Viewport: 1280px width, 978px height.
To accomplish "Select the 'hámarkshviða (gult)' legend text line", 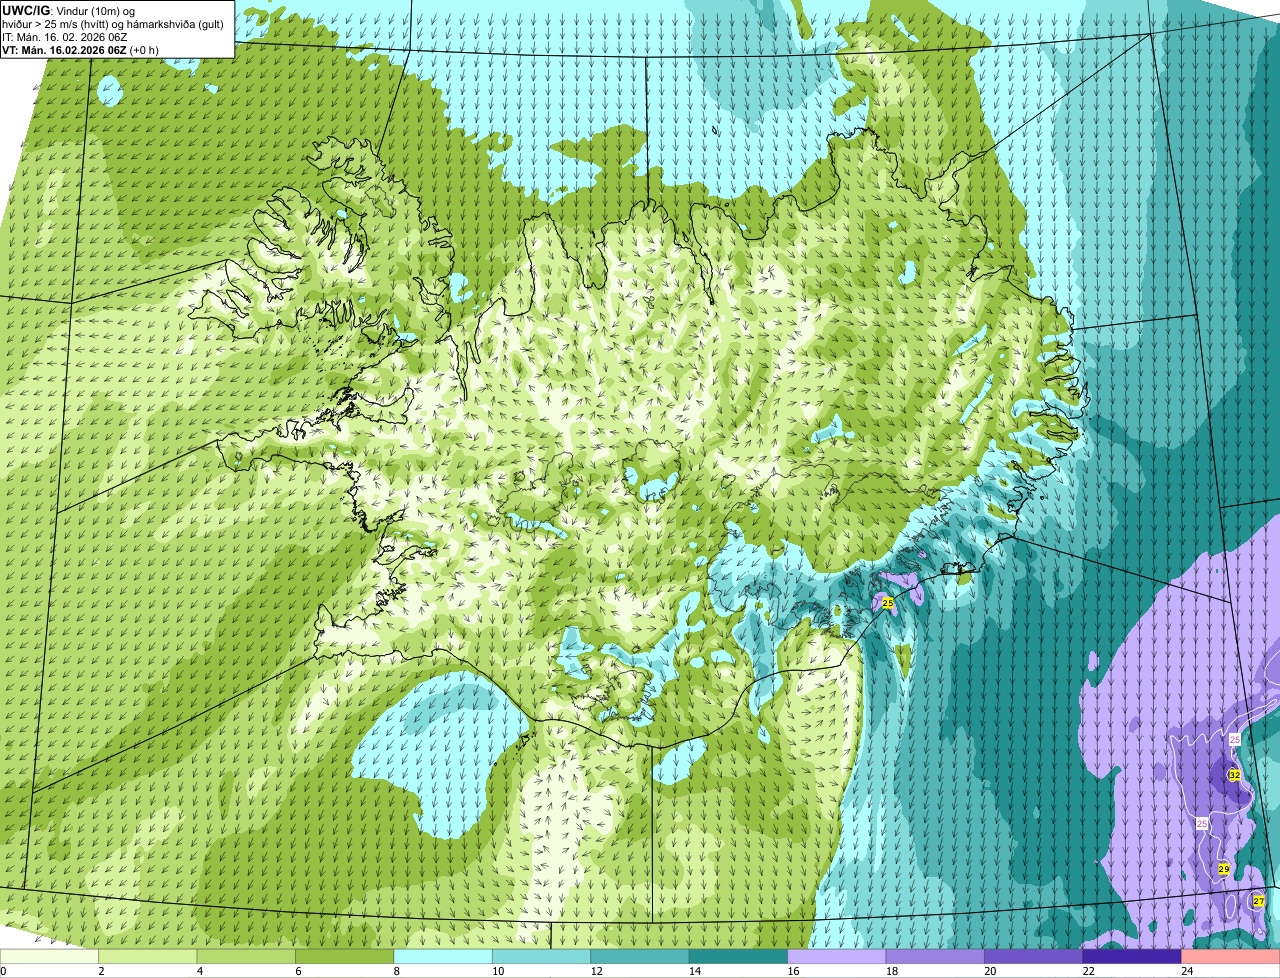I will point(113,24).
